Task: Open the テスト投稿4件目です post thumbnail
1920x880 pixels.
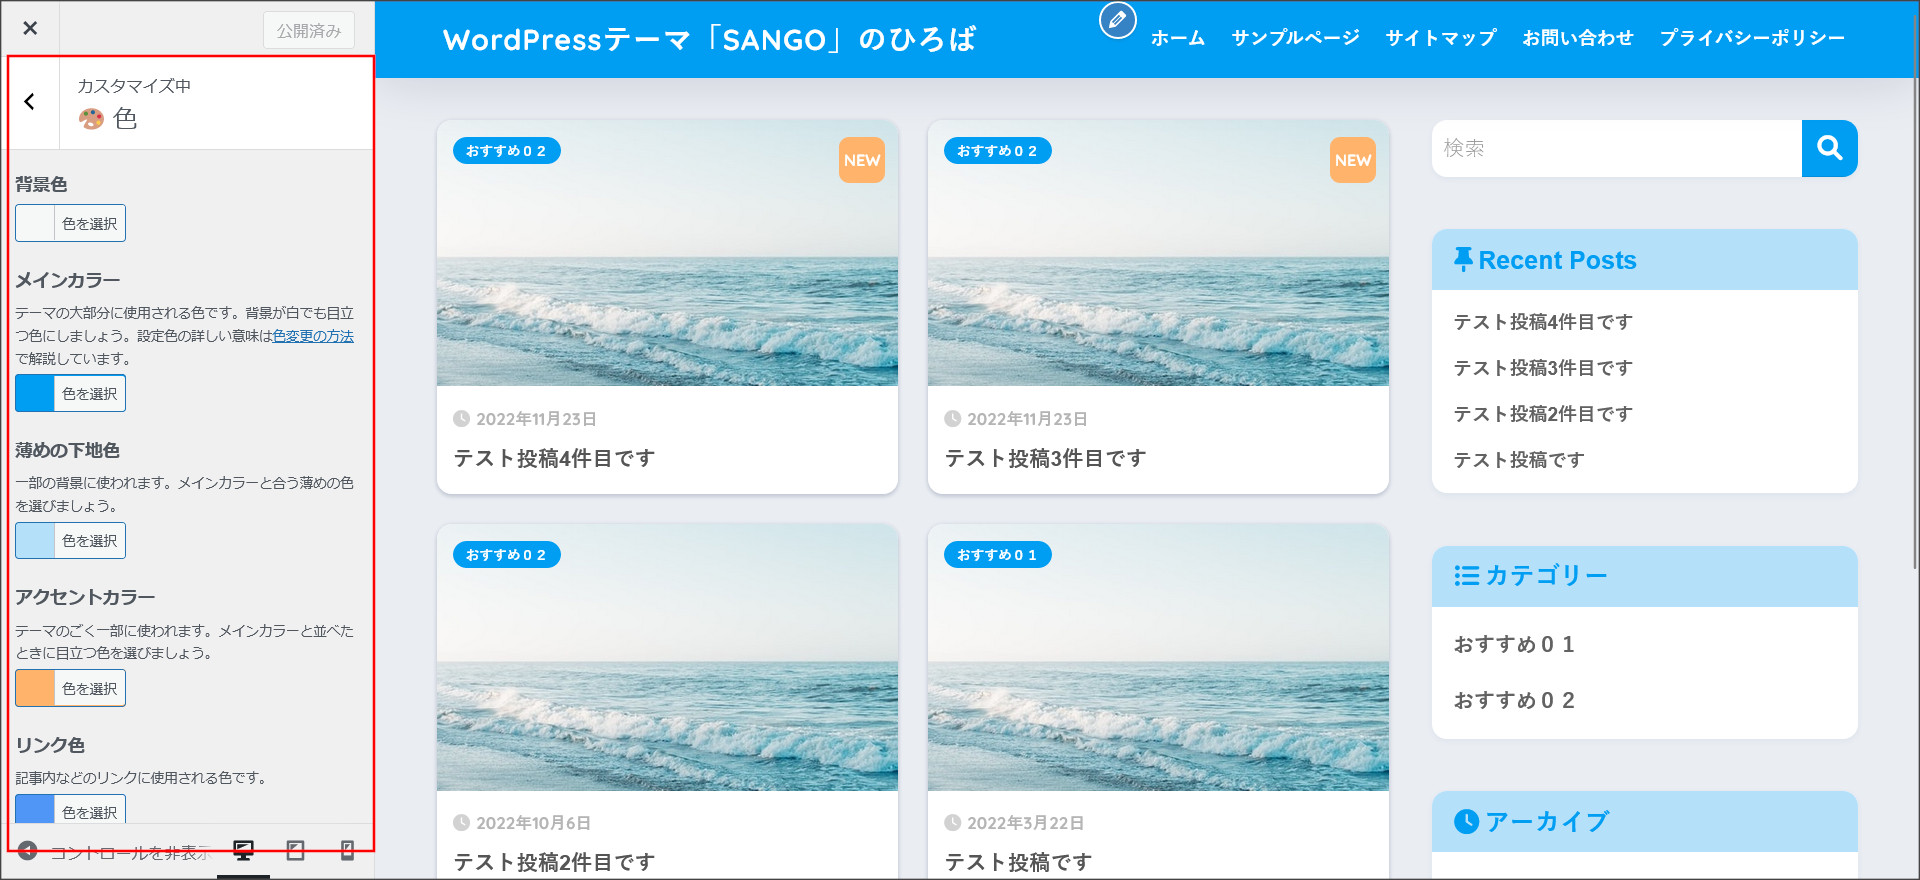Action: [x=667, y=254]
